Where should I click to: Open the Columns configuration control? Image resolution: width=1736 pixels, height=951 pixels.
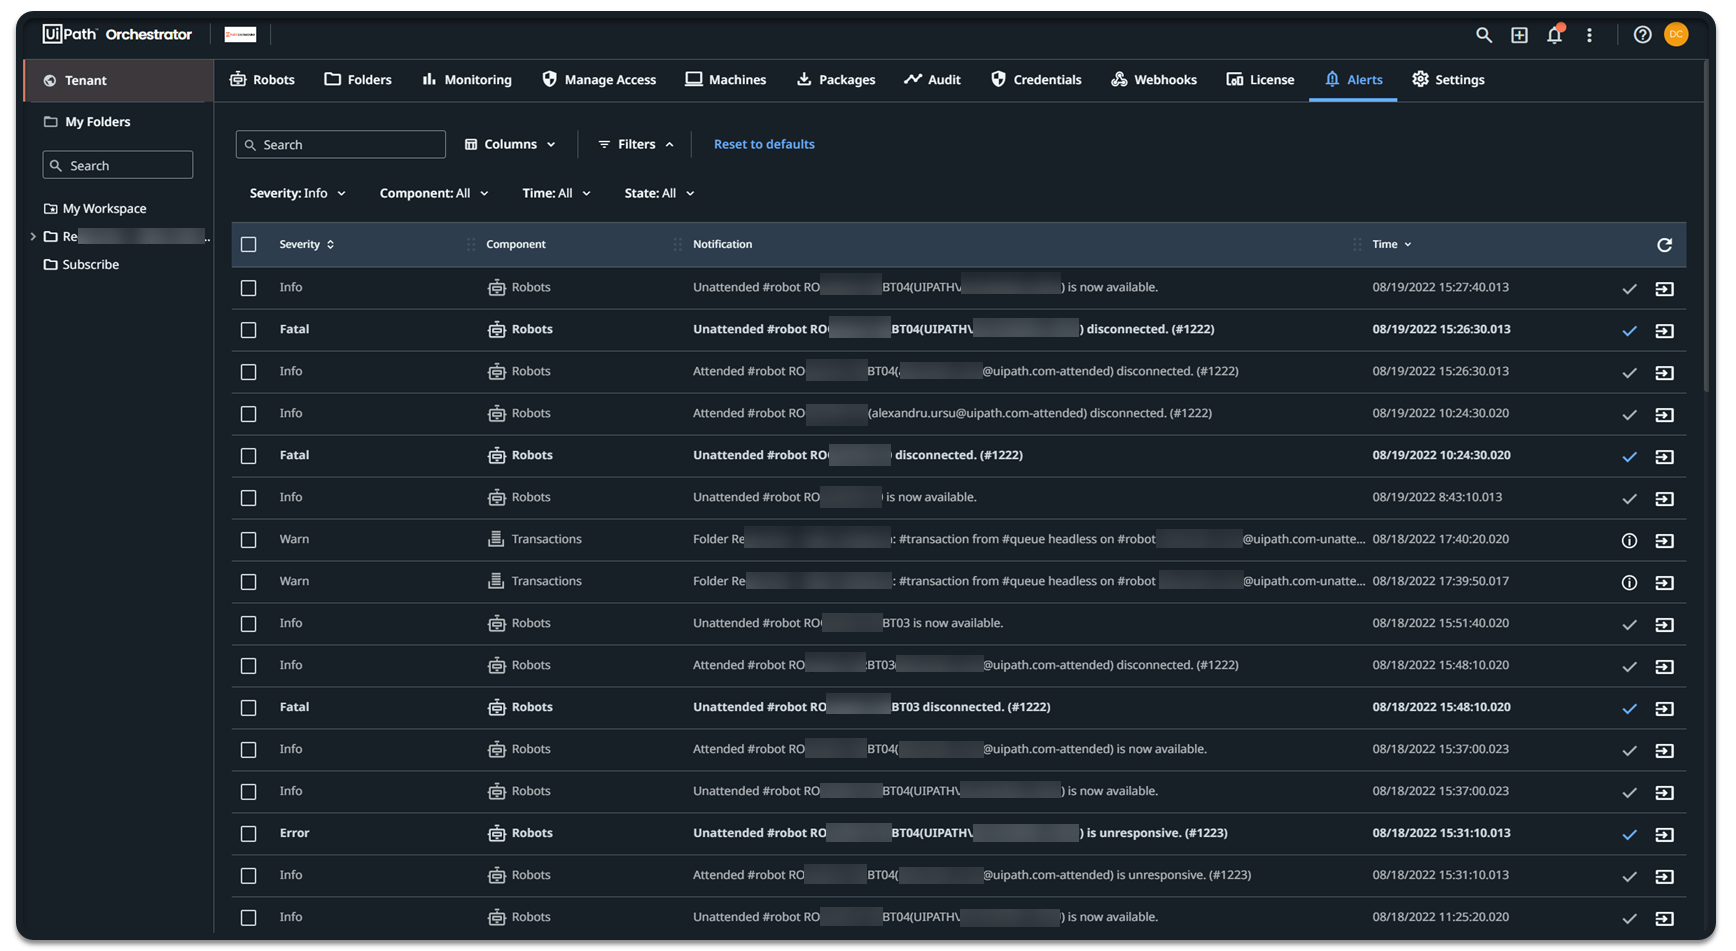[x=510, y=144]
